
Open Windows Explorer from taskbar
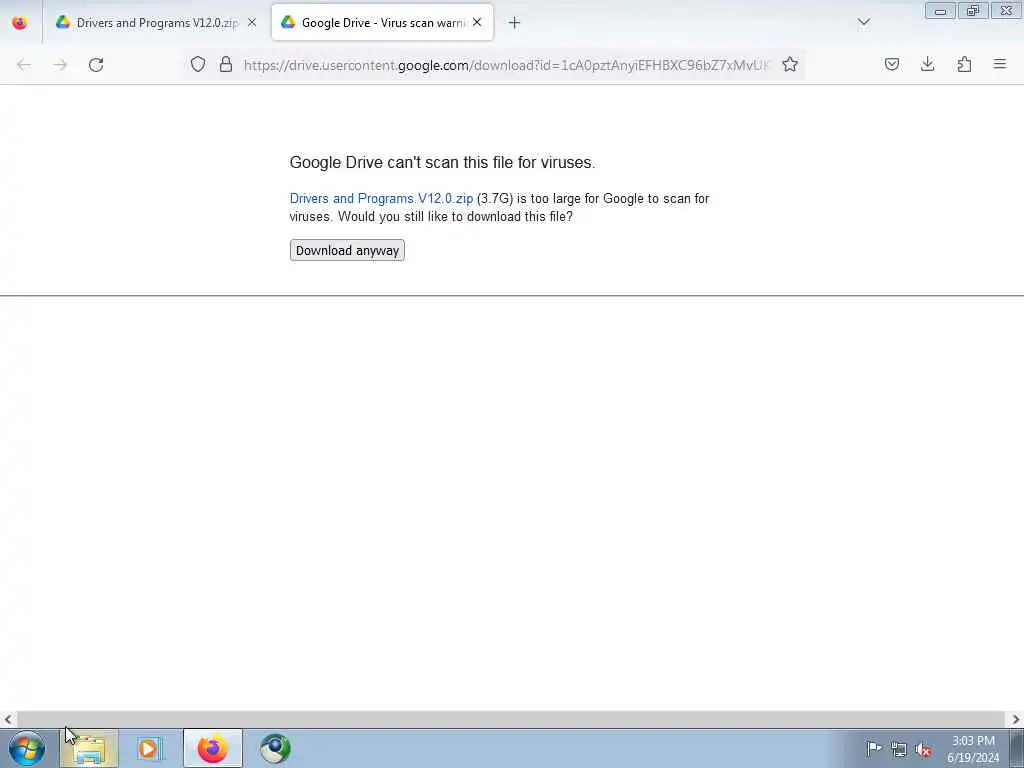coord(89,748)
